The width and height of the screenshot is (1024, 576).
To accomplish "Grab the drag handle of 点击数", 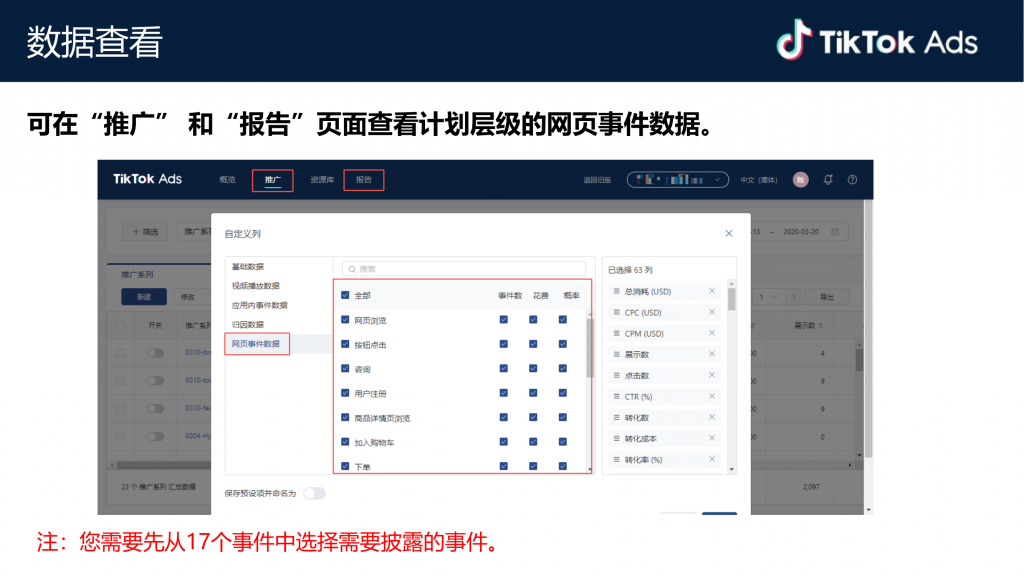I will pyautogui.click(x=616, y=375).
